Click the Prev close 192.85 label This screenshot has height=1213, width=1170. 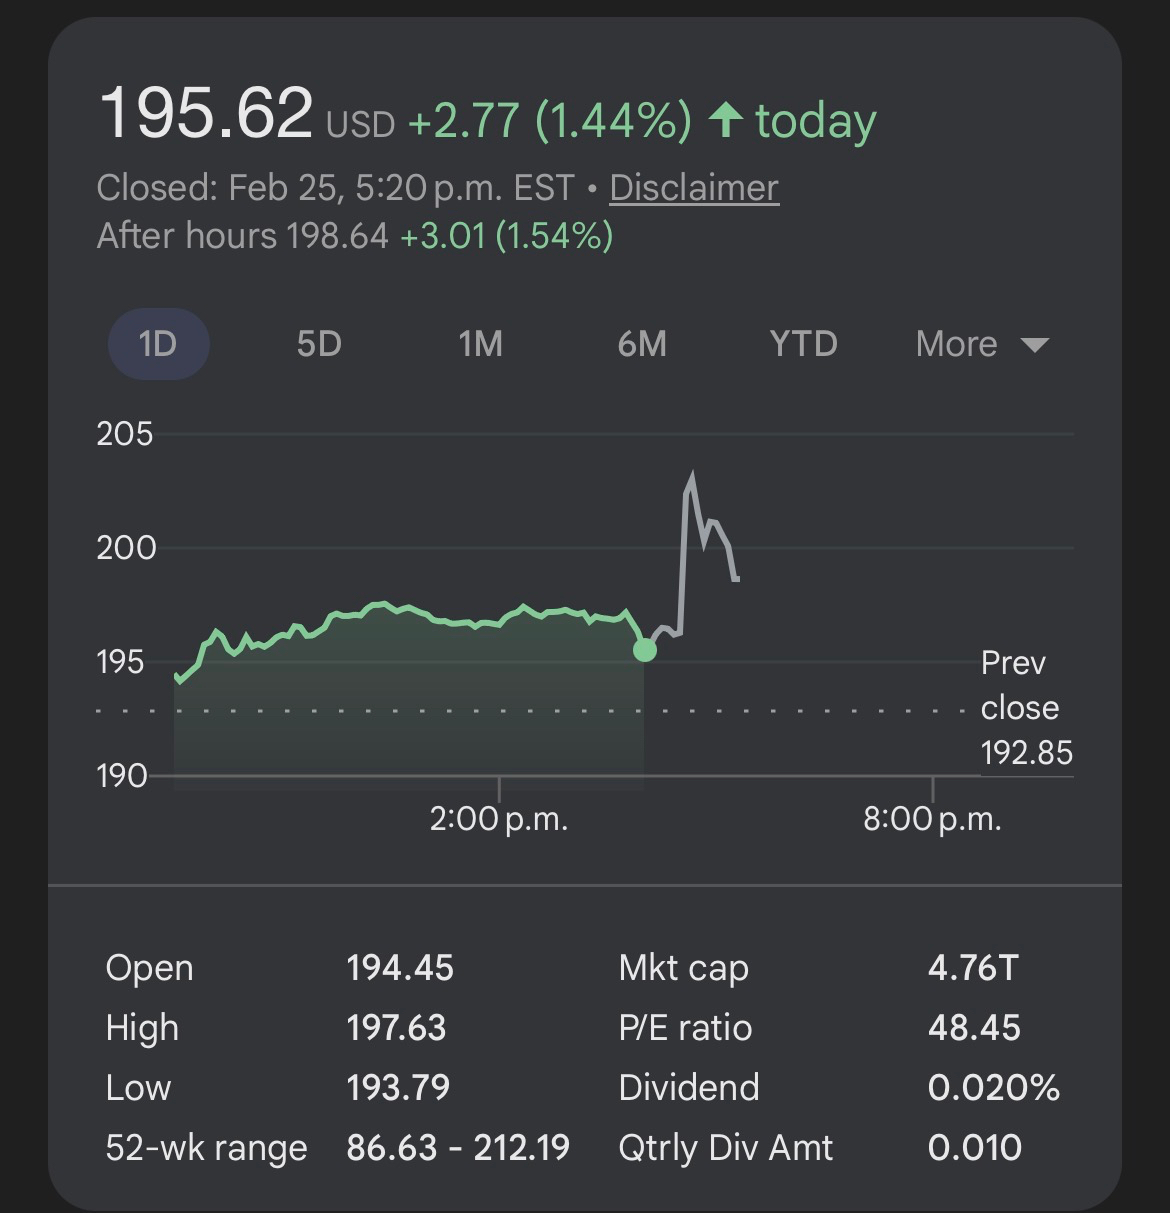coord(1025,708)
